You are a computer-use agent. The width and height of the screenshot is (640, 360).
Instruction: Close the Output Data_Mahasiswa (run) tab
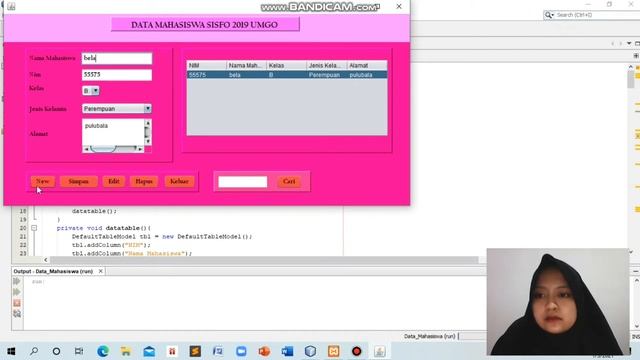click(x=100, y=271)
